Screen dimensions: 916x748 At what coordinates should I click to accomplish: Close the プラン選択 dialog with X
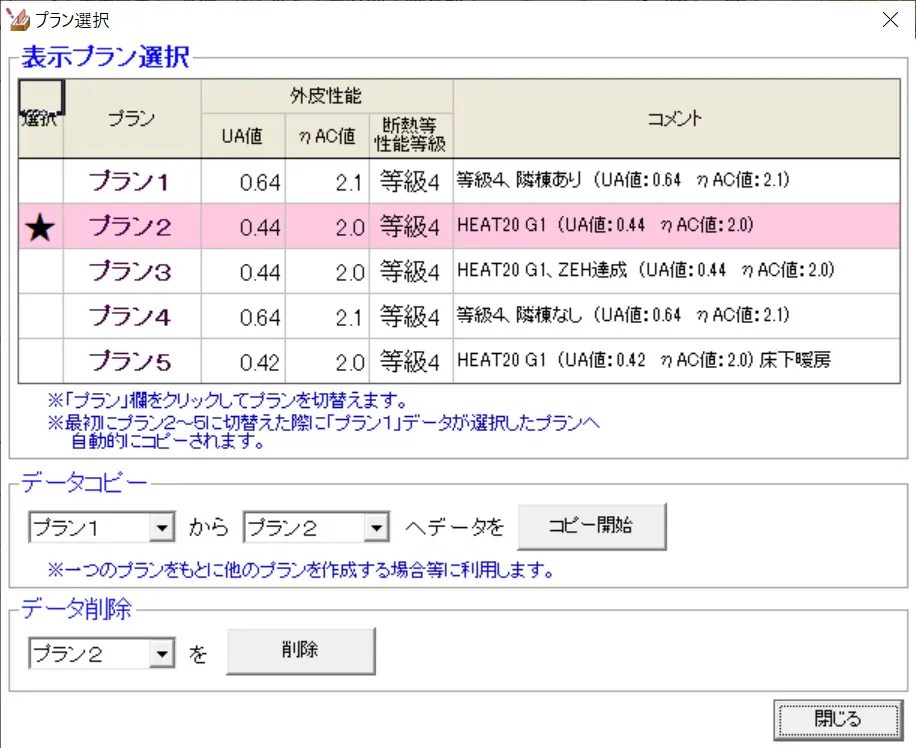pos(890,19)
